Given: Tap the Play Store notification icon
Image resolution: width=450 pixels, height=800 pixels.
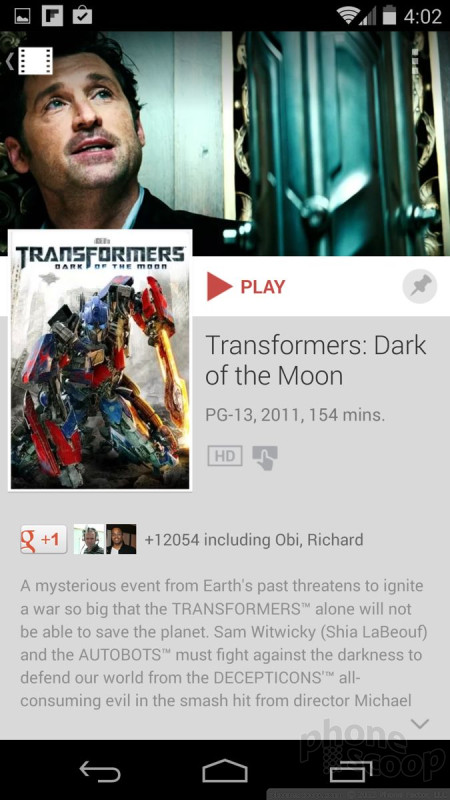Looking at the screenshot, I should tap(82, 15).
